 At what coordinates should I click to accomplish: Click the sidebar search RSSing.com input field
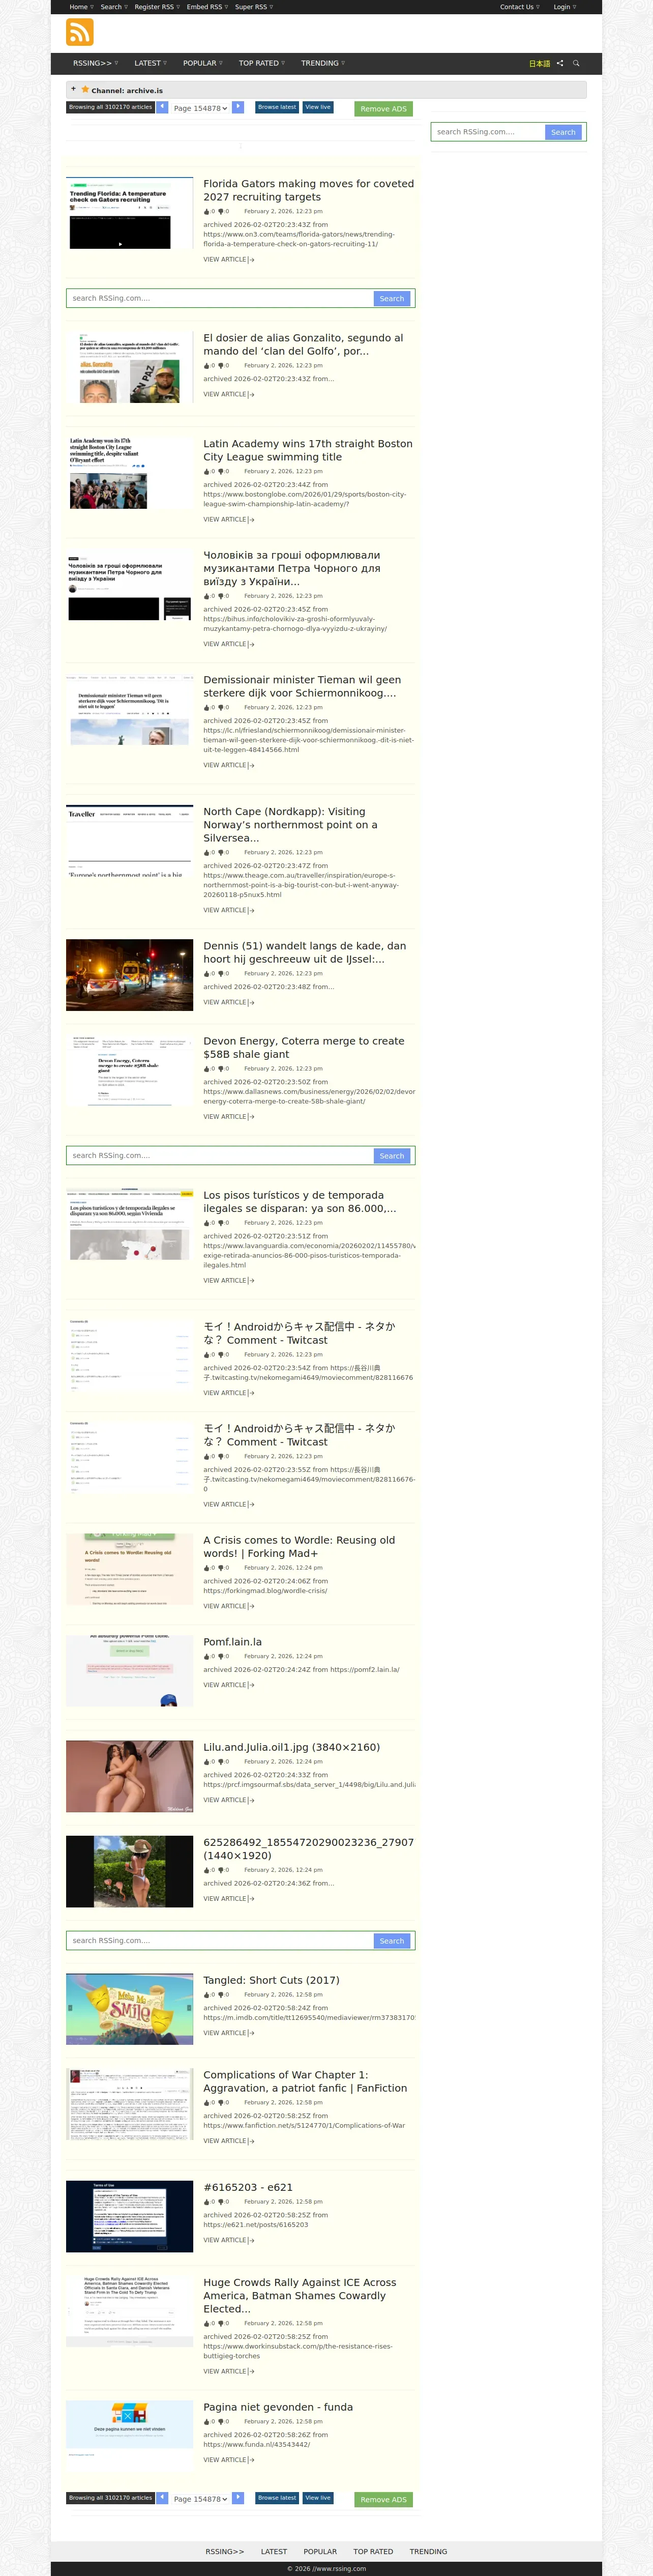(489, 132)
